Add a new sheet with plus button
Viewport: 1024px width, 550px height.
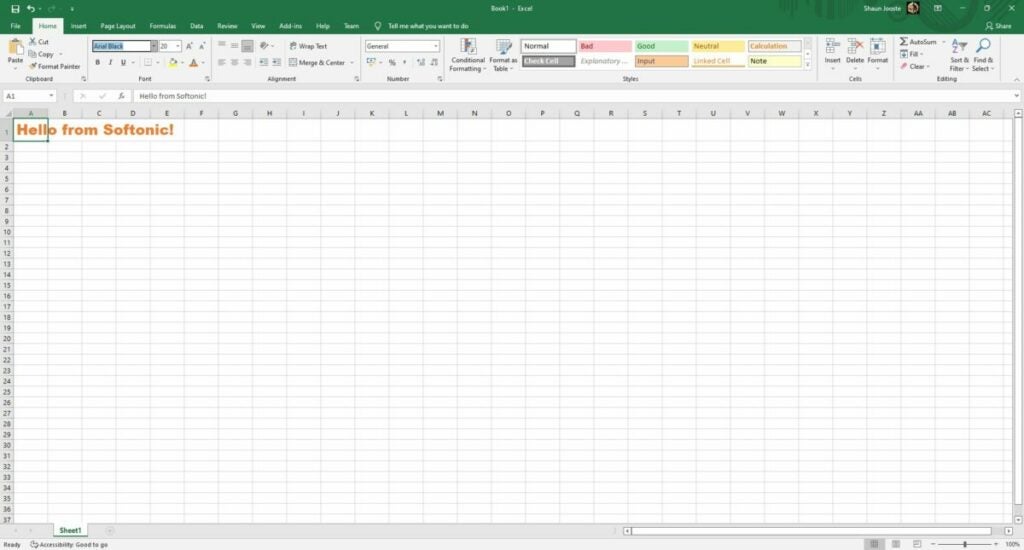point(110,530)
